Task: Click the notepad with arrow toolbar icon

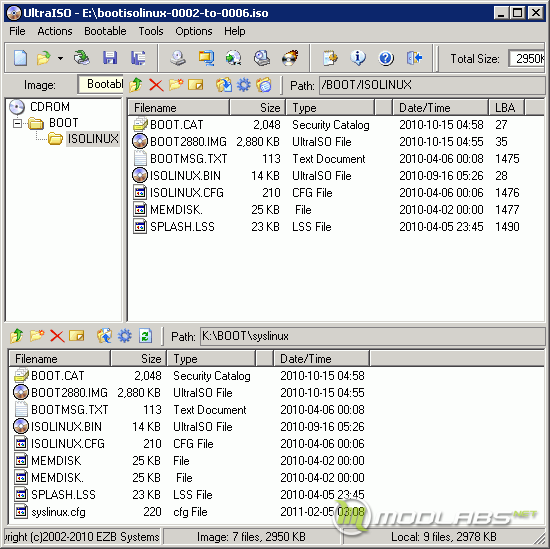Action: click(330, 58)
